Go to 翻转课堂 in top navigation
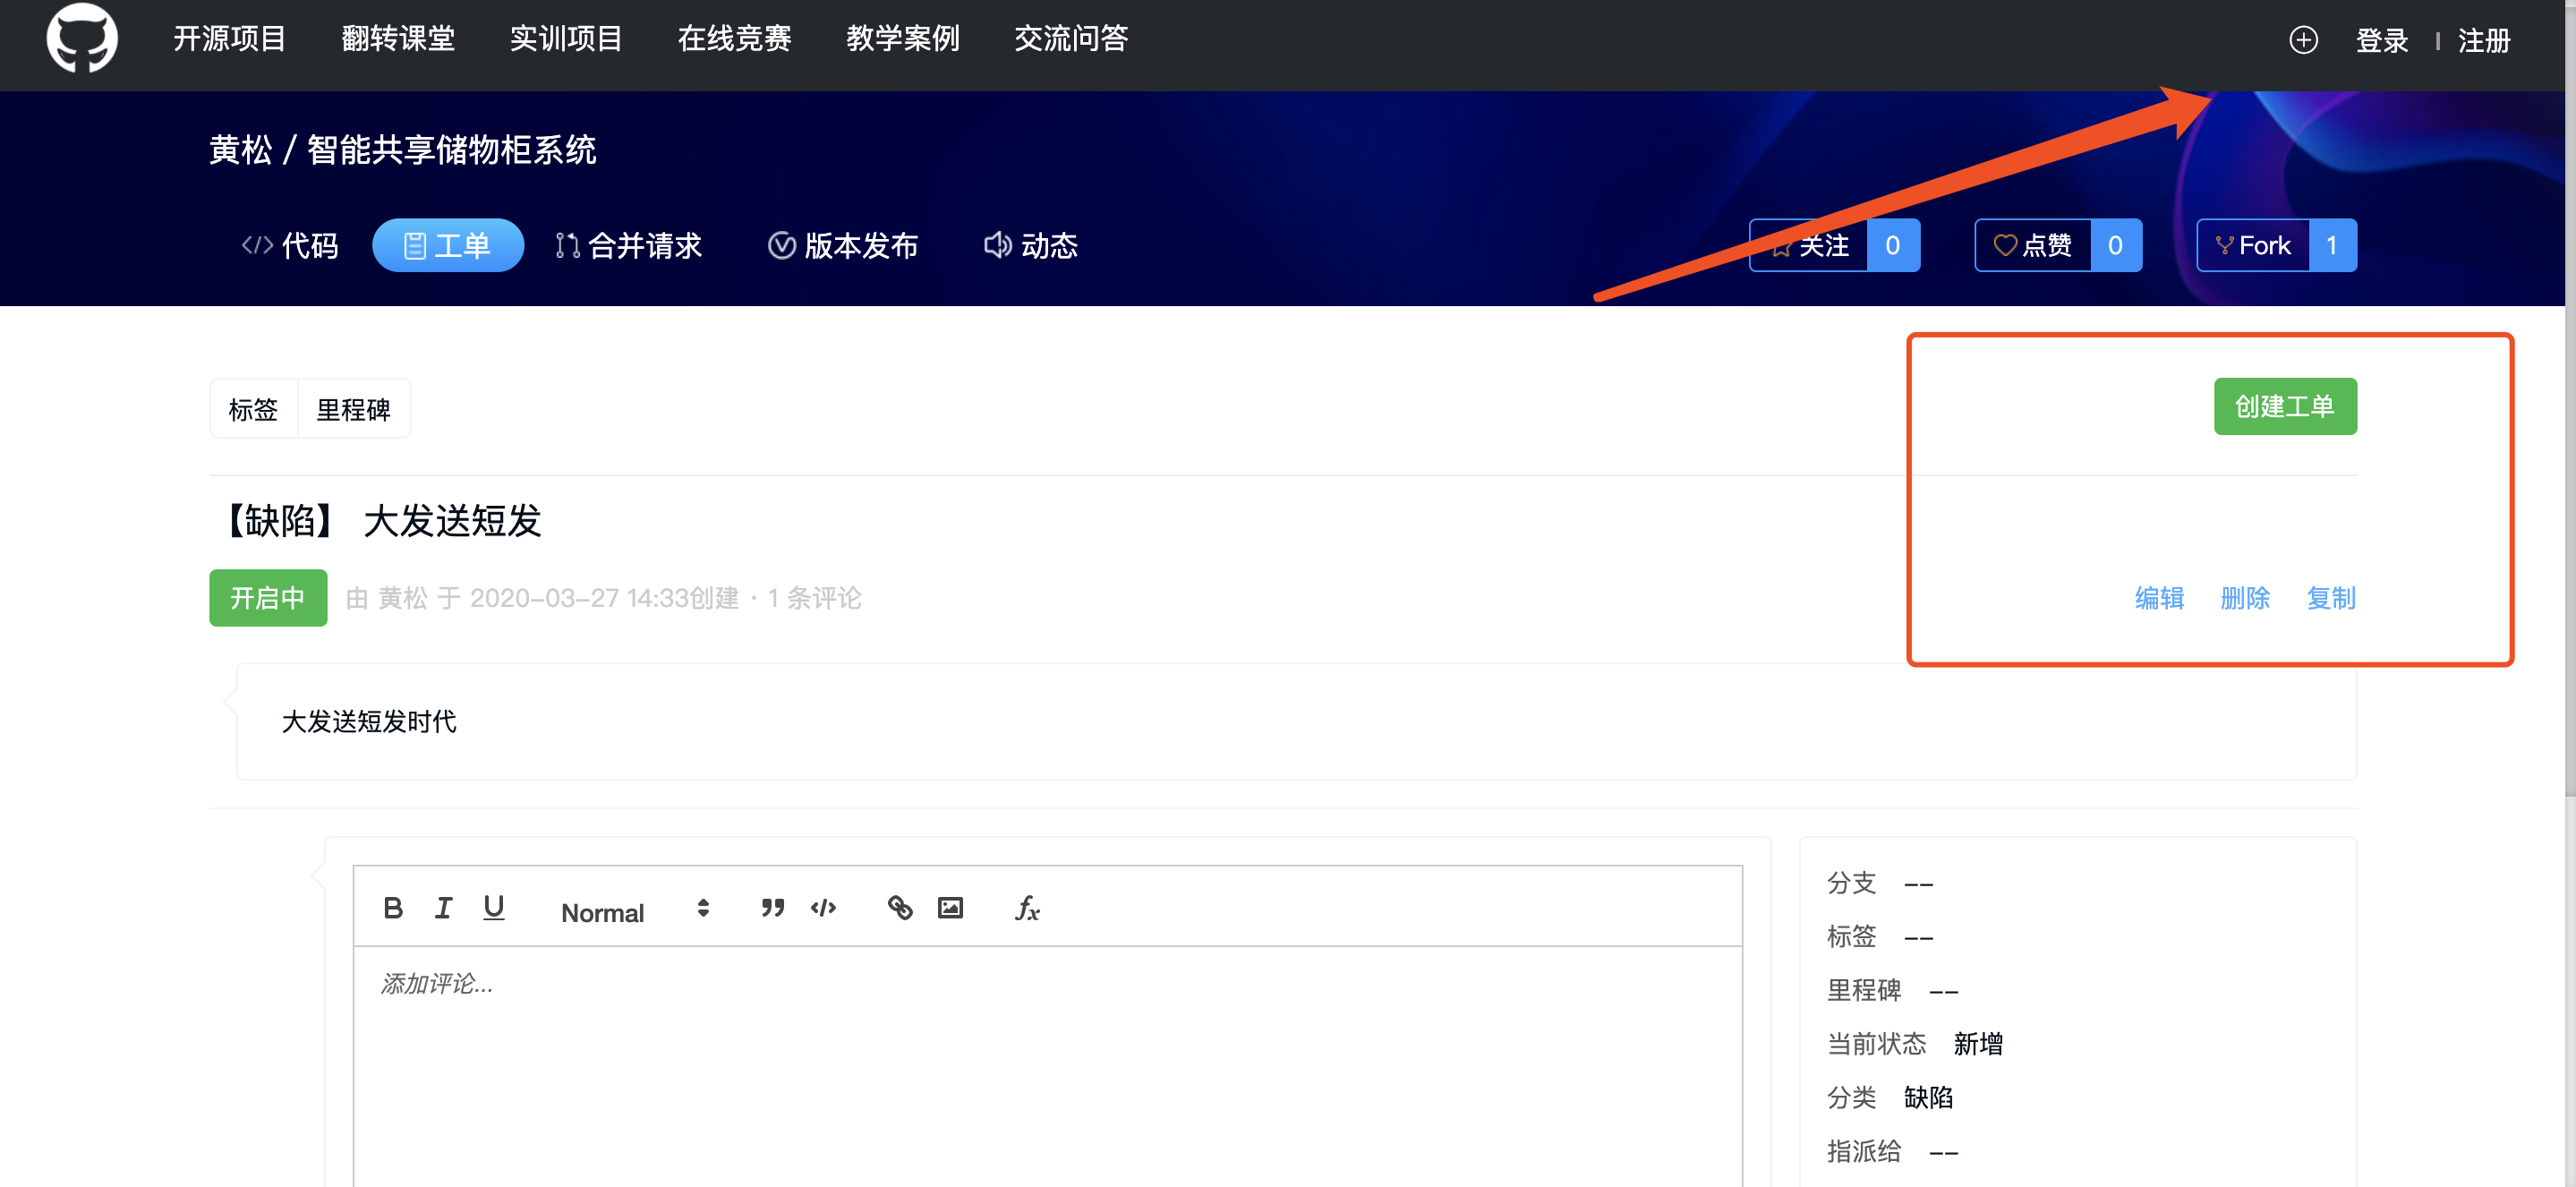2576x1187 pixels. click(x=398, y=39)
